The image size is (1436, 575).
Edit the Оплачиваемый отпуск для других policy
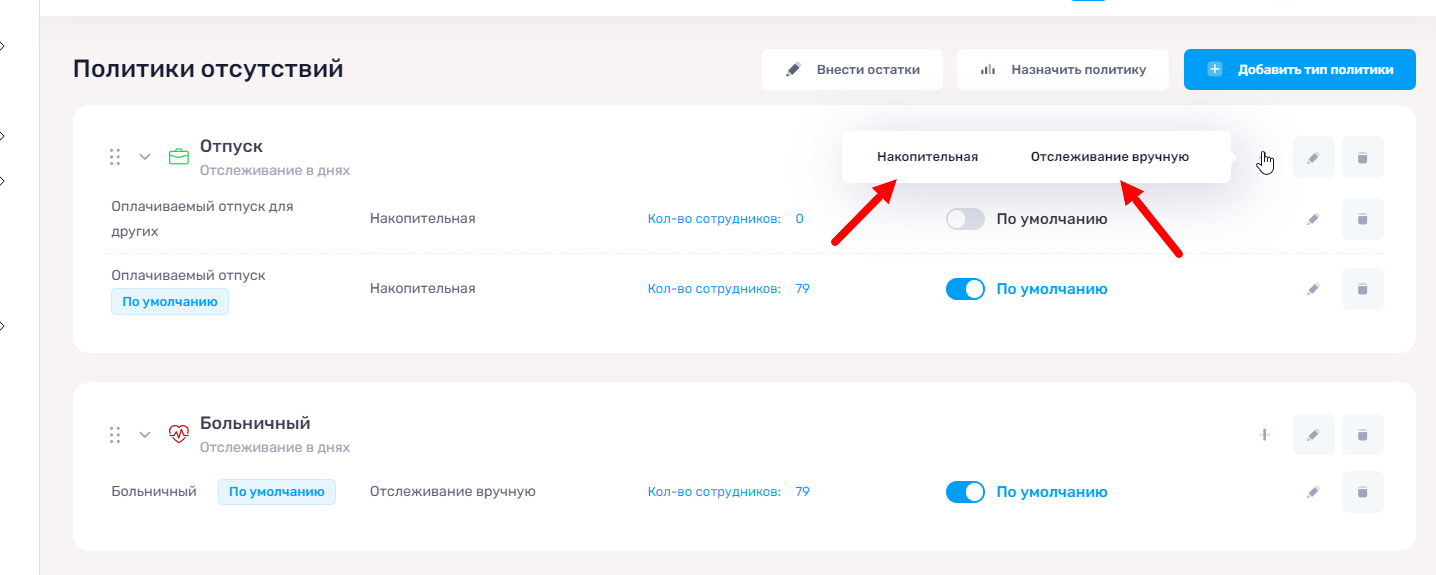coord(1313,219)
